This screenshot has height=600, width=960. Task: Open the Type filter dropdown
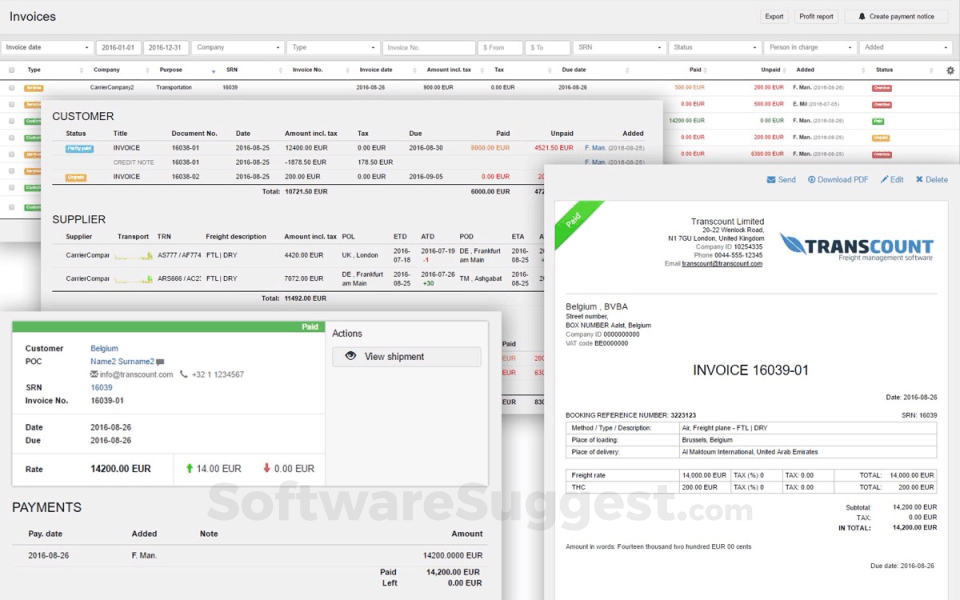tap(332, 48)
